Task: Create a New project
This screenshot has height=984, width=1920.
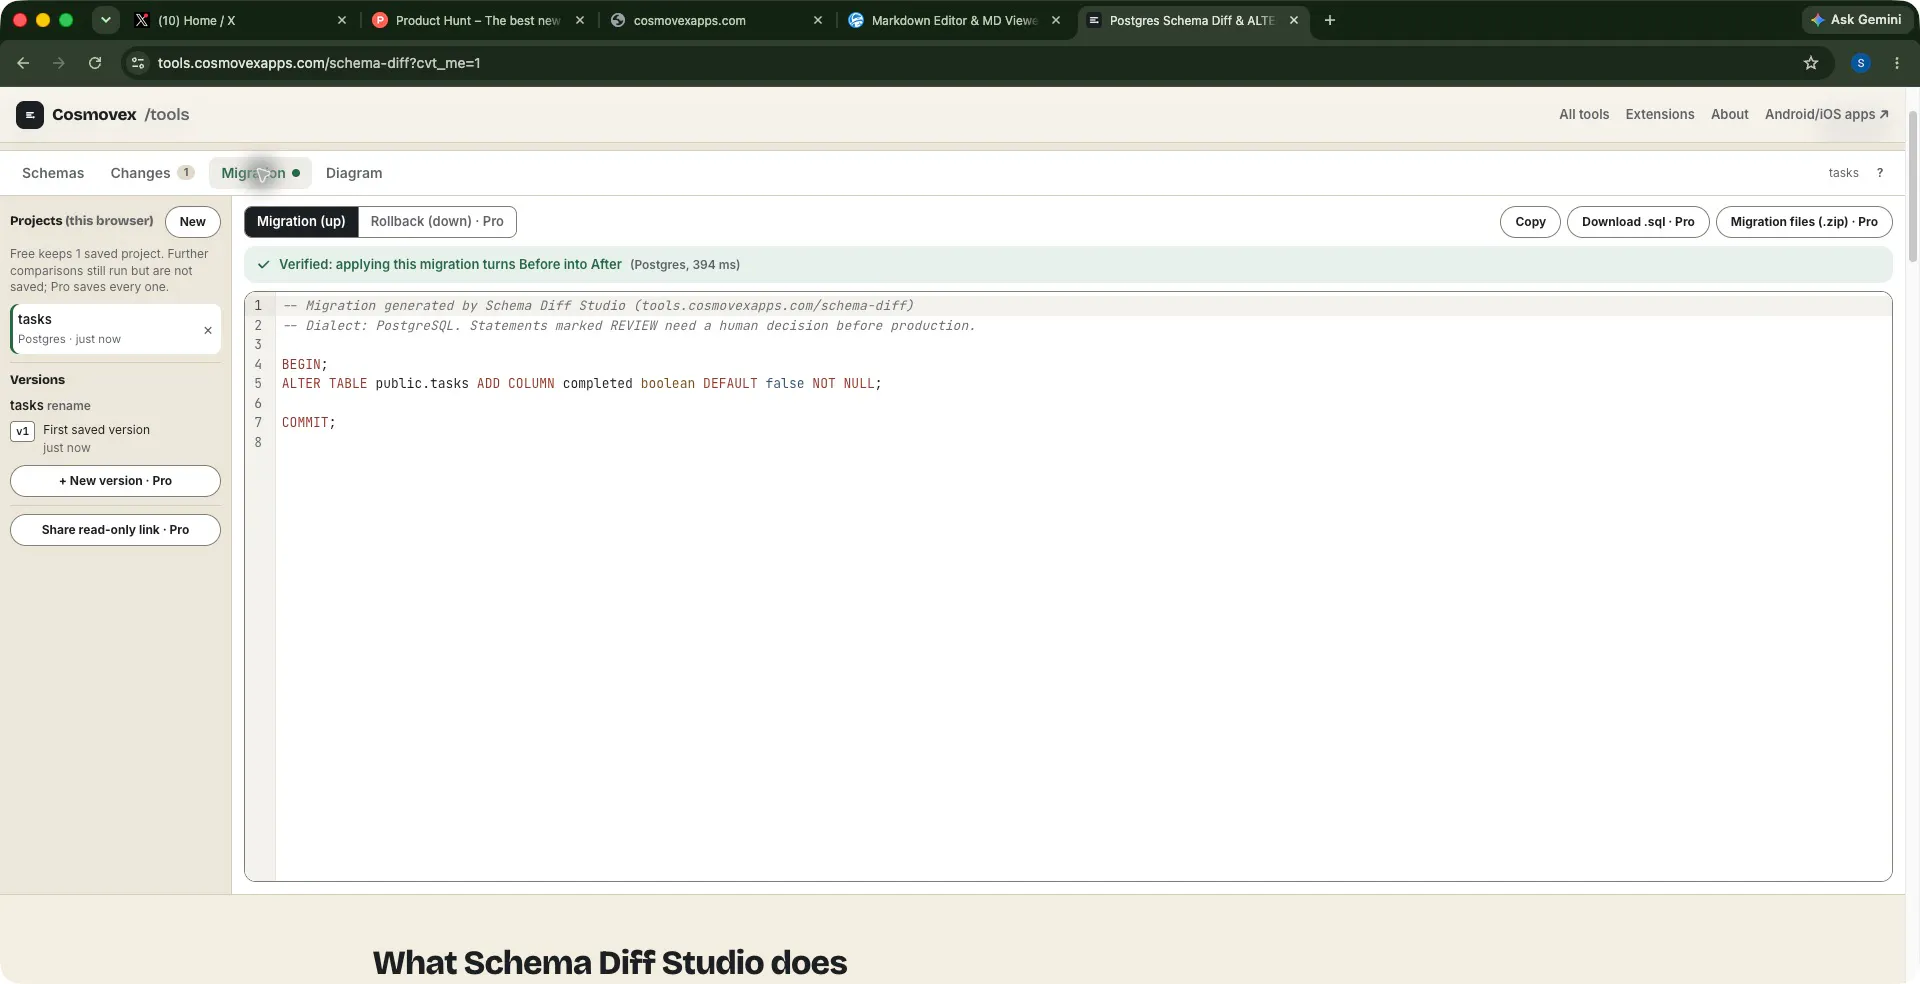Action: click(x=192, y=222)
